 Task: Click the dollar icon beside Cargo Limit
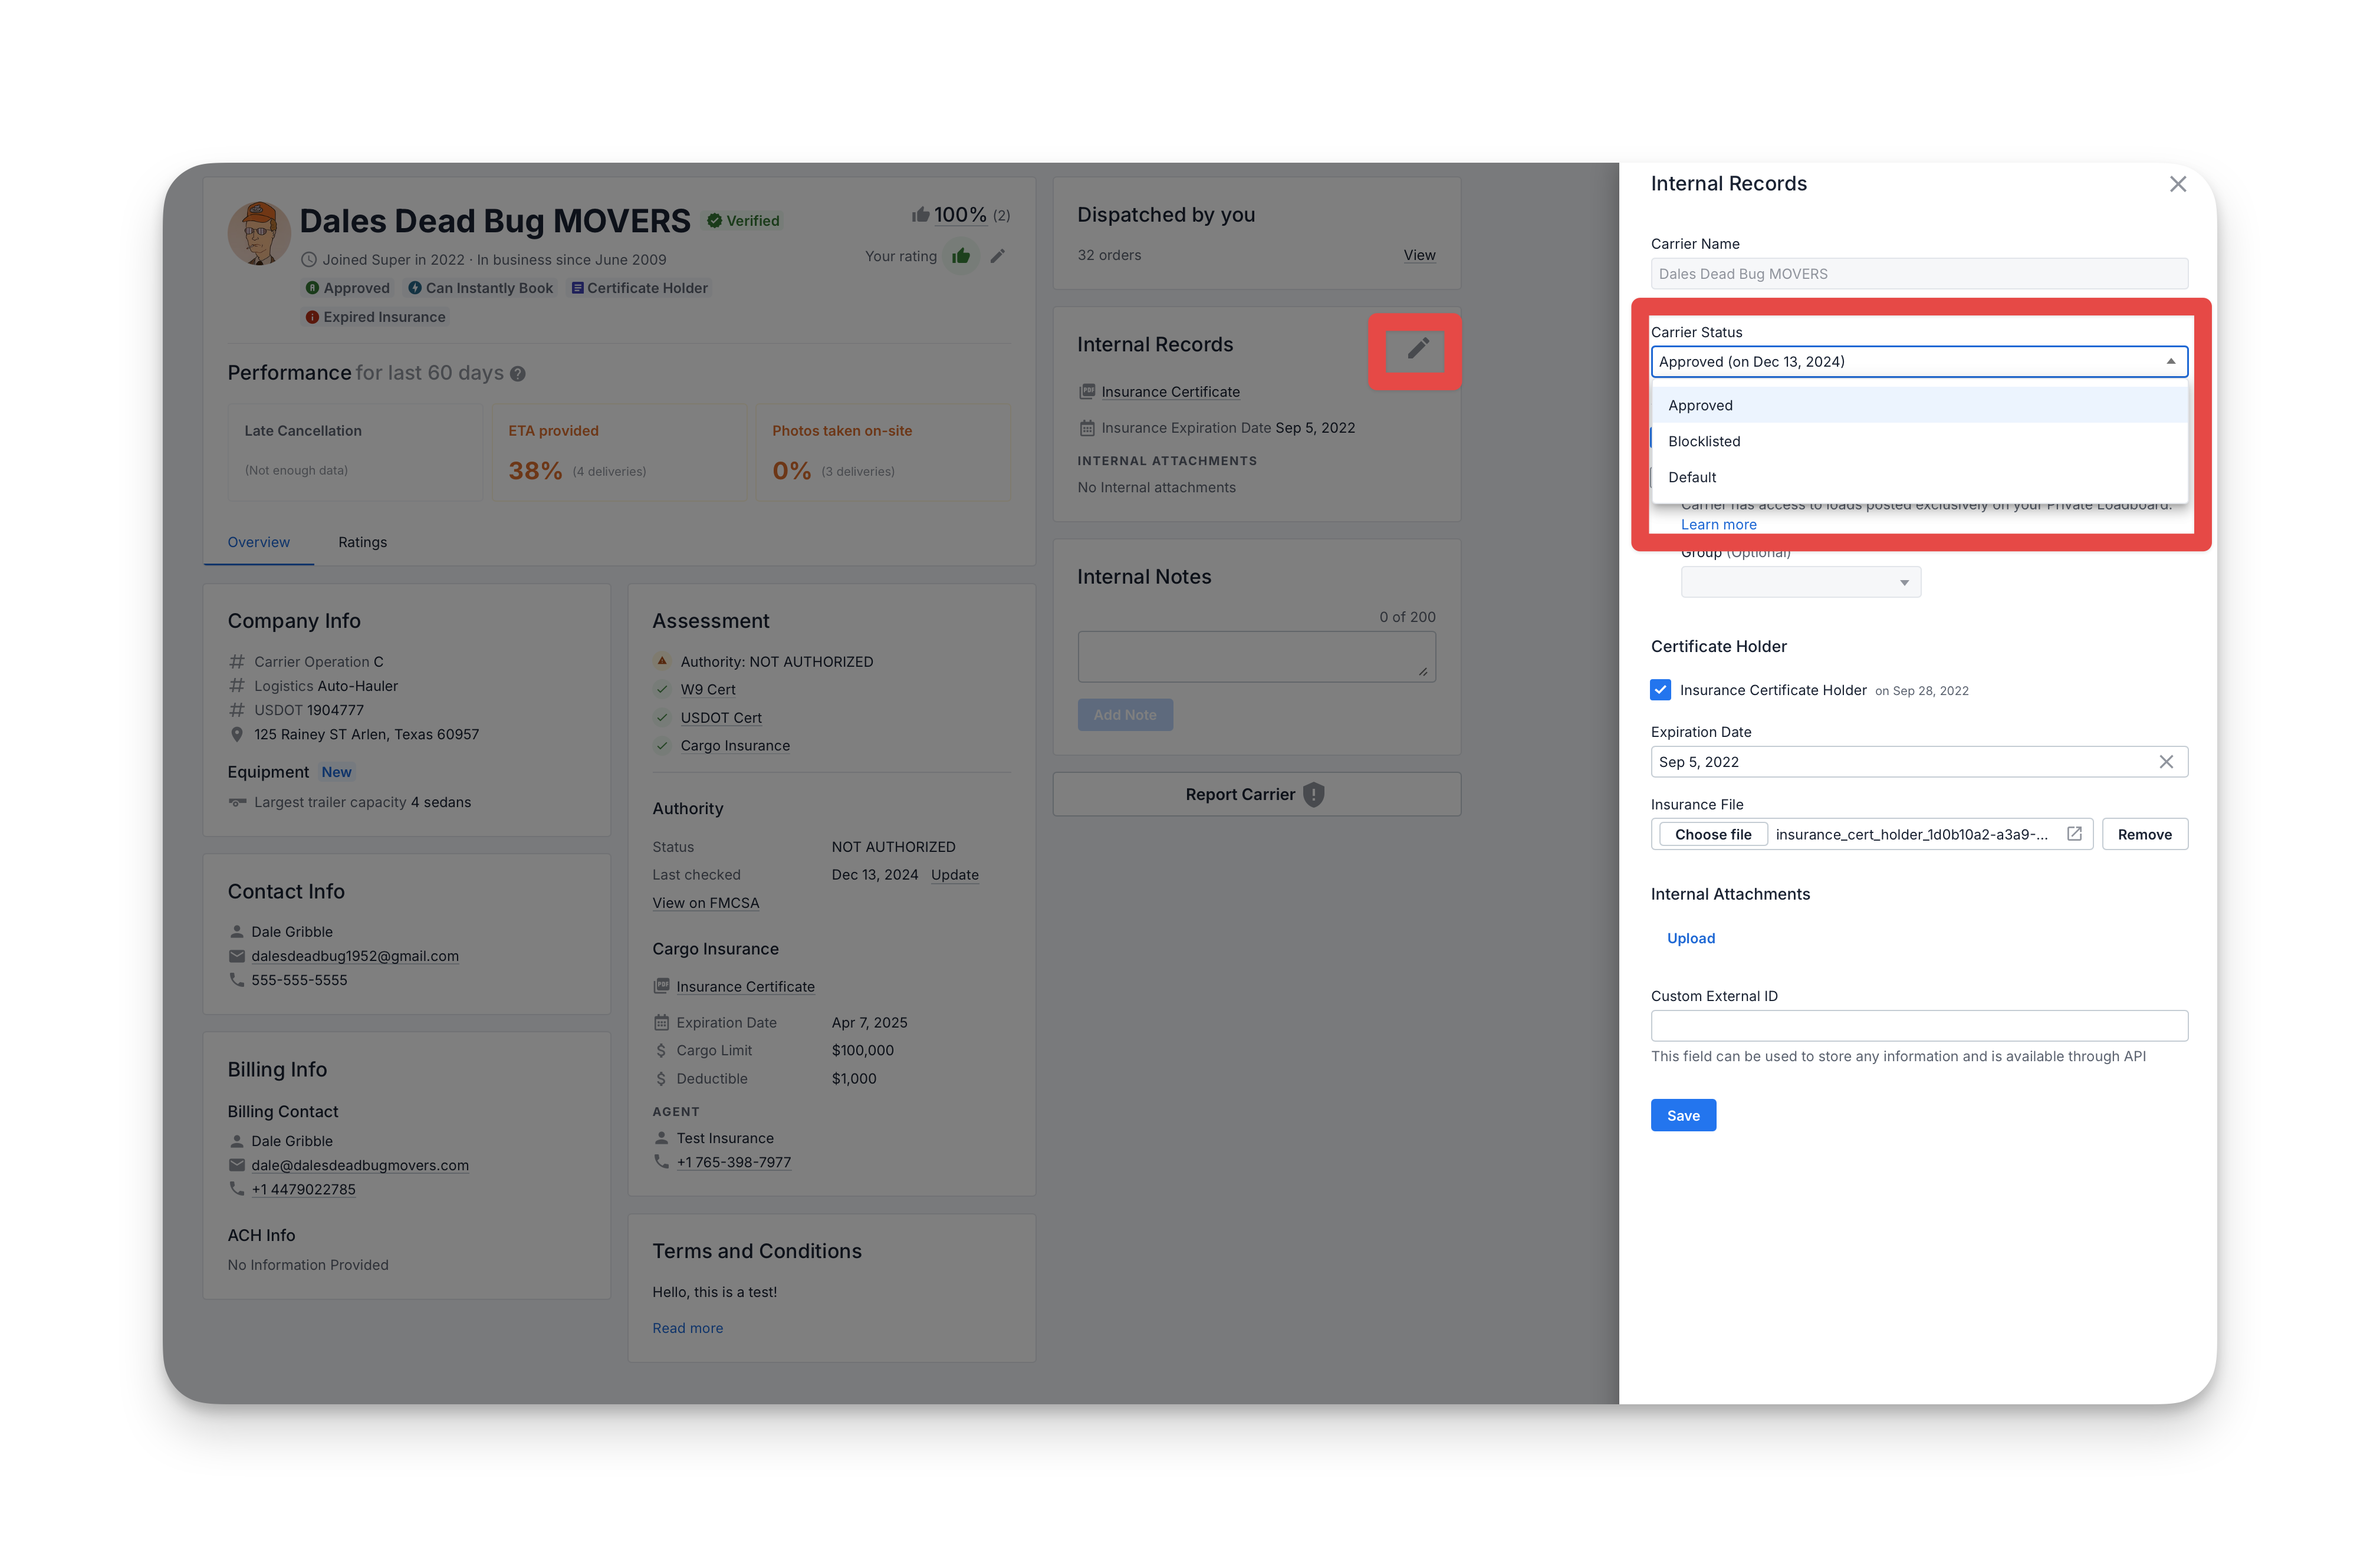(661, 1050)
